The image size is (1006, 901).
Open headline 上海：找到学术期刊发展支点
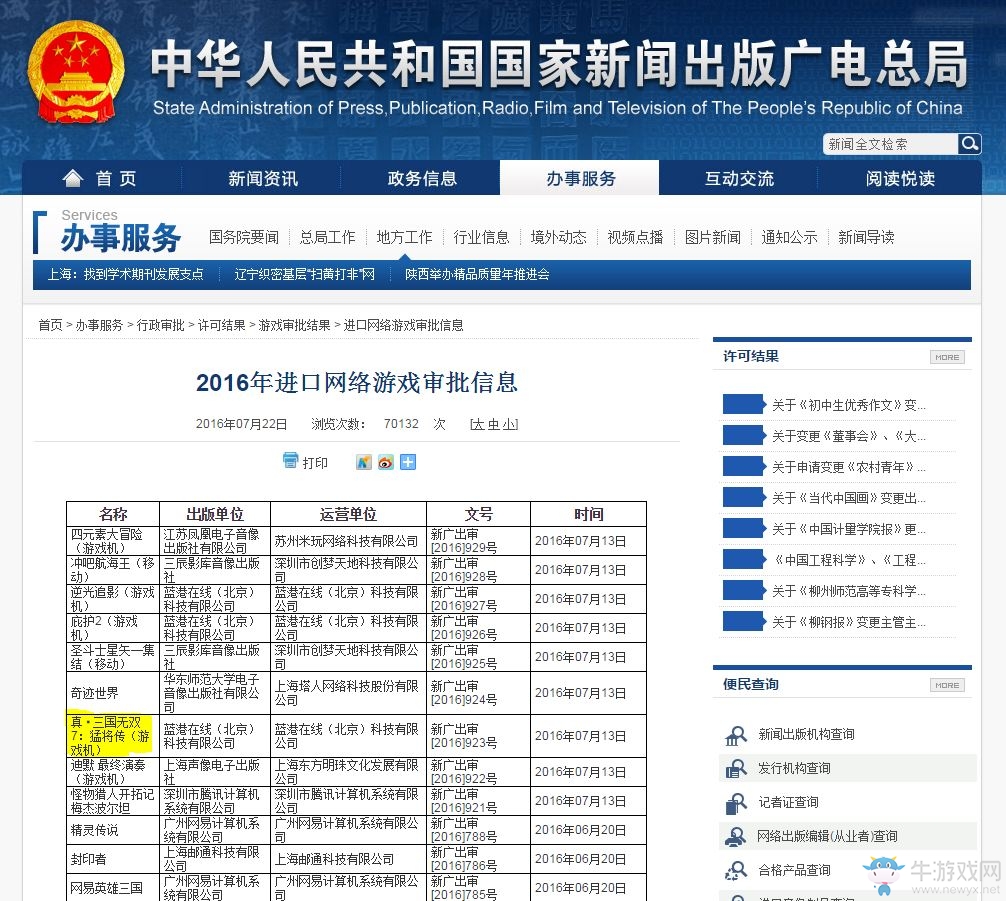pos(125,275)
